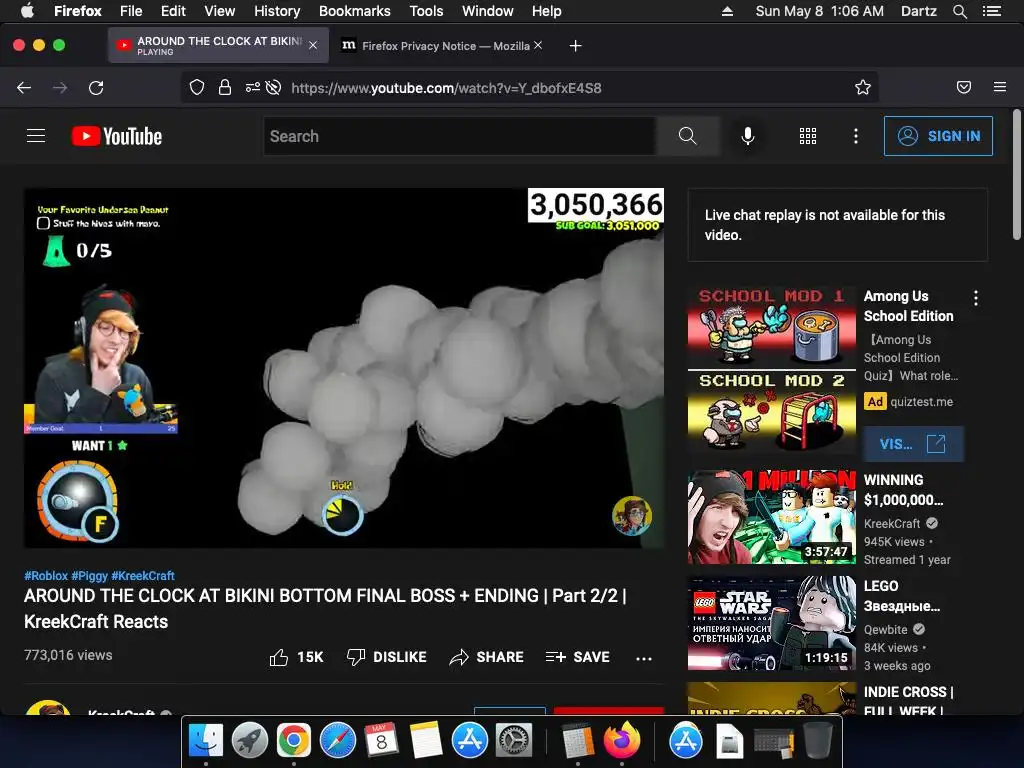Open Launchpad from the dock
The width and height of the screenshot is (1024, 768).
point(249,741)
